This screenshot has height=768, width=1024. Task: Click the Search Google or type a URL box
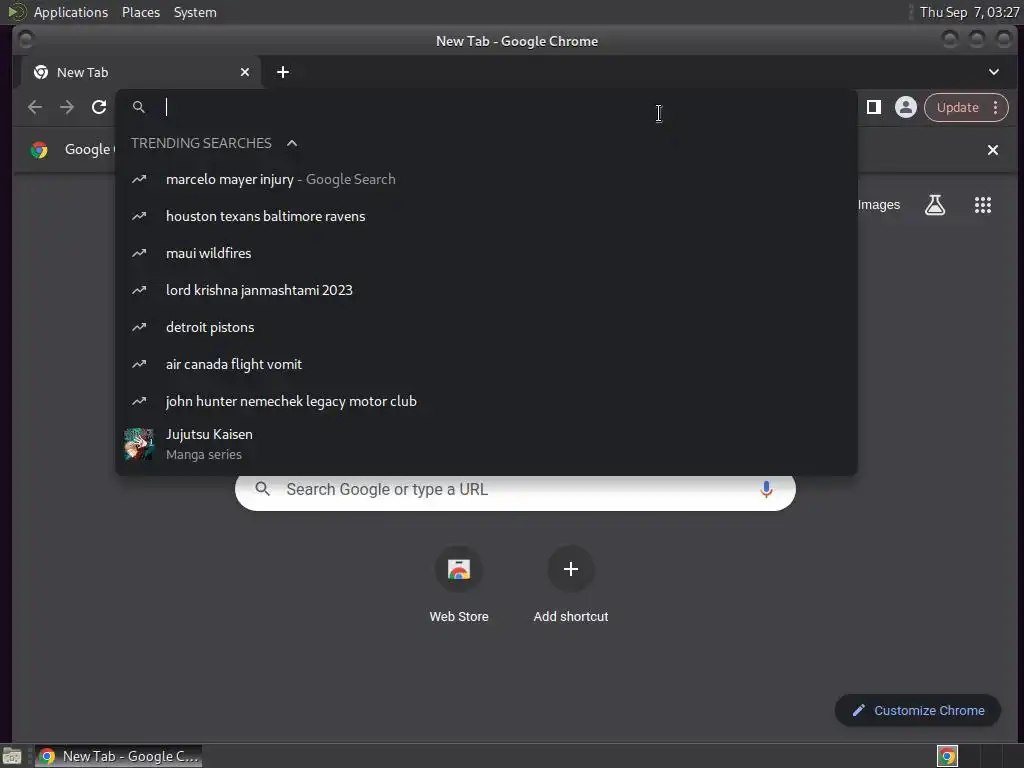tap(515, 490)
